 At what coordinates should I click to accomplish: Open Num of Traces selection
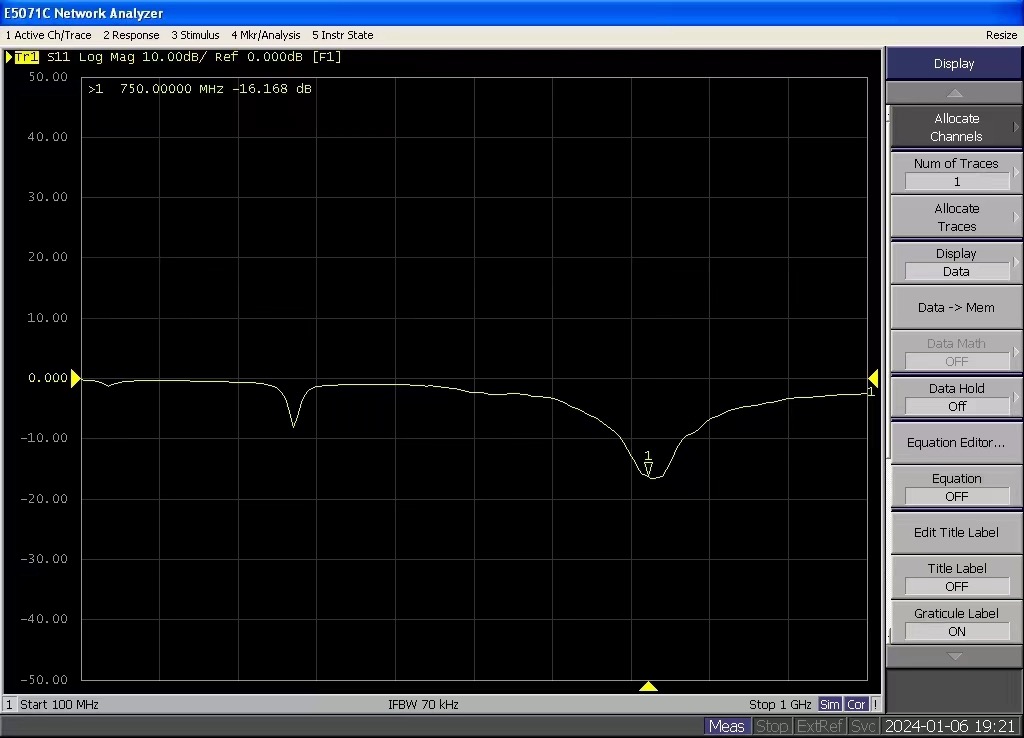click(x=956, y=172)
